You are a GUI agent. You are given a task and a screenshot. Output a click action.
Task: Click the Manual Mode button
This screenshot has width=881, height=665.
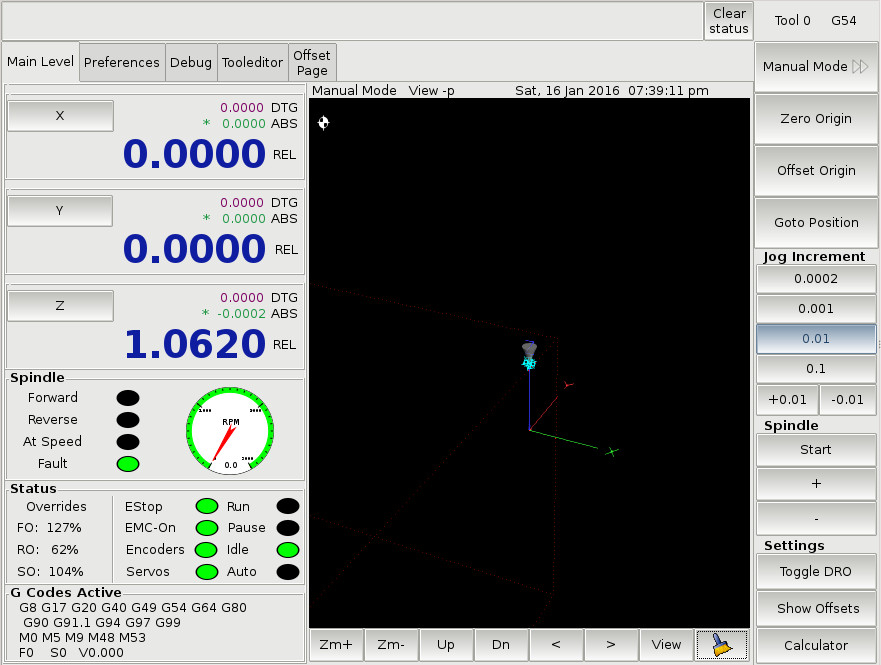816,66
